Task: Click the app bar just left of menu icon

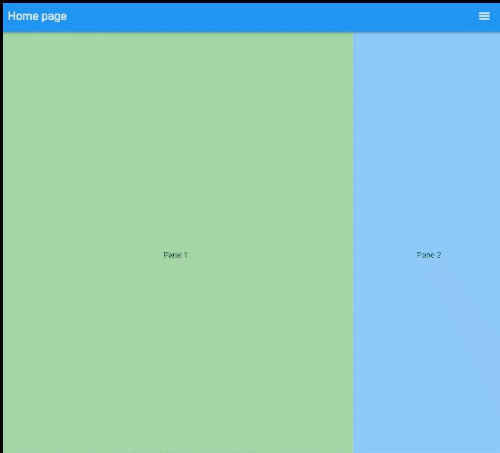Action: point(467,16)
